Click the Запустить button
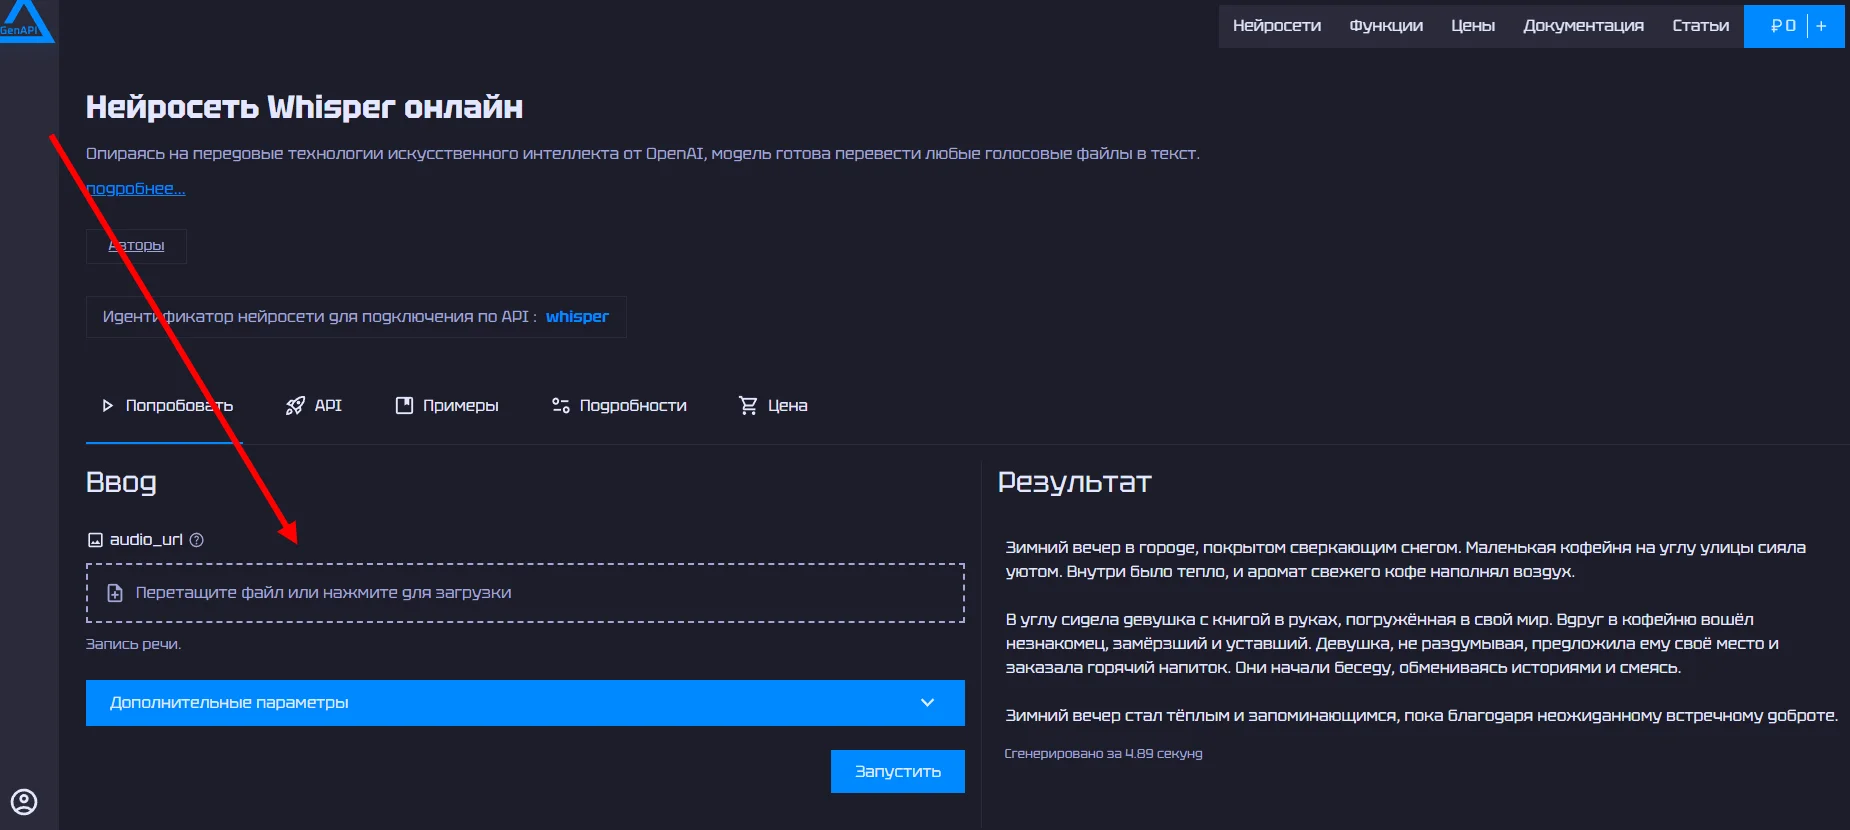1850x830 pixels. click(898, 772)
